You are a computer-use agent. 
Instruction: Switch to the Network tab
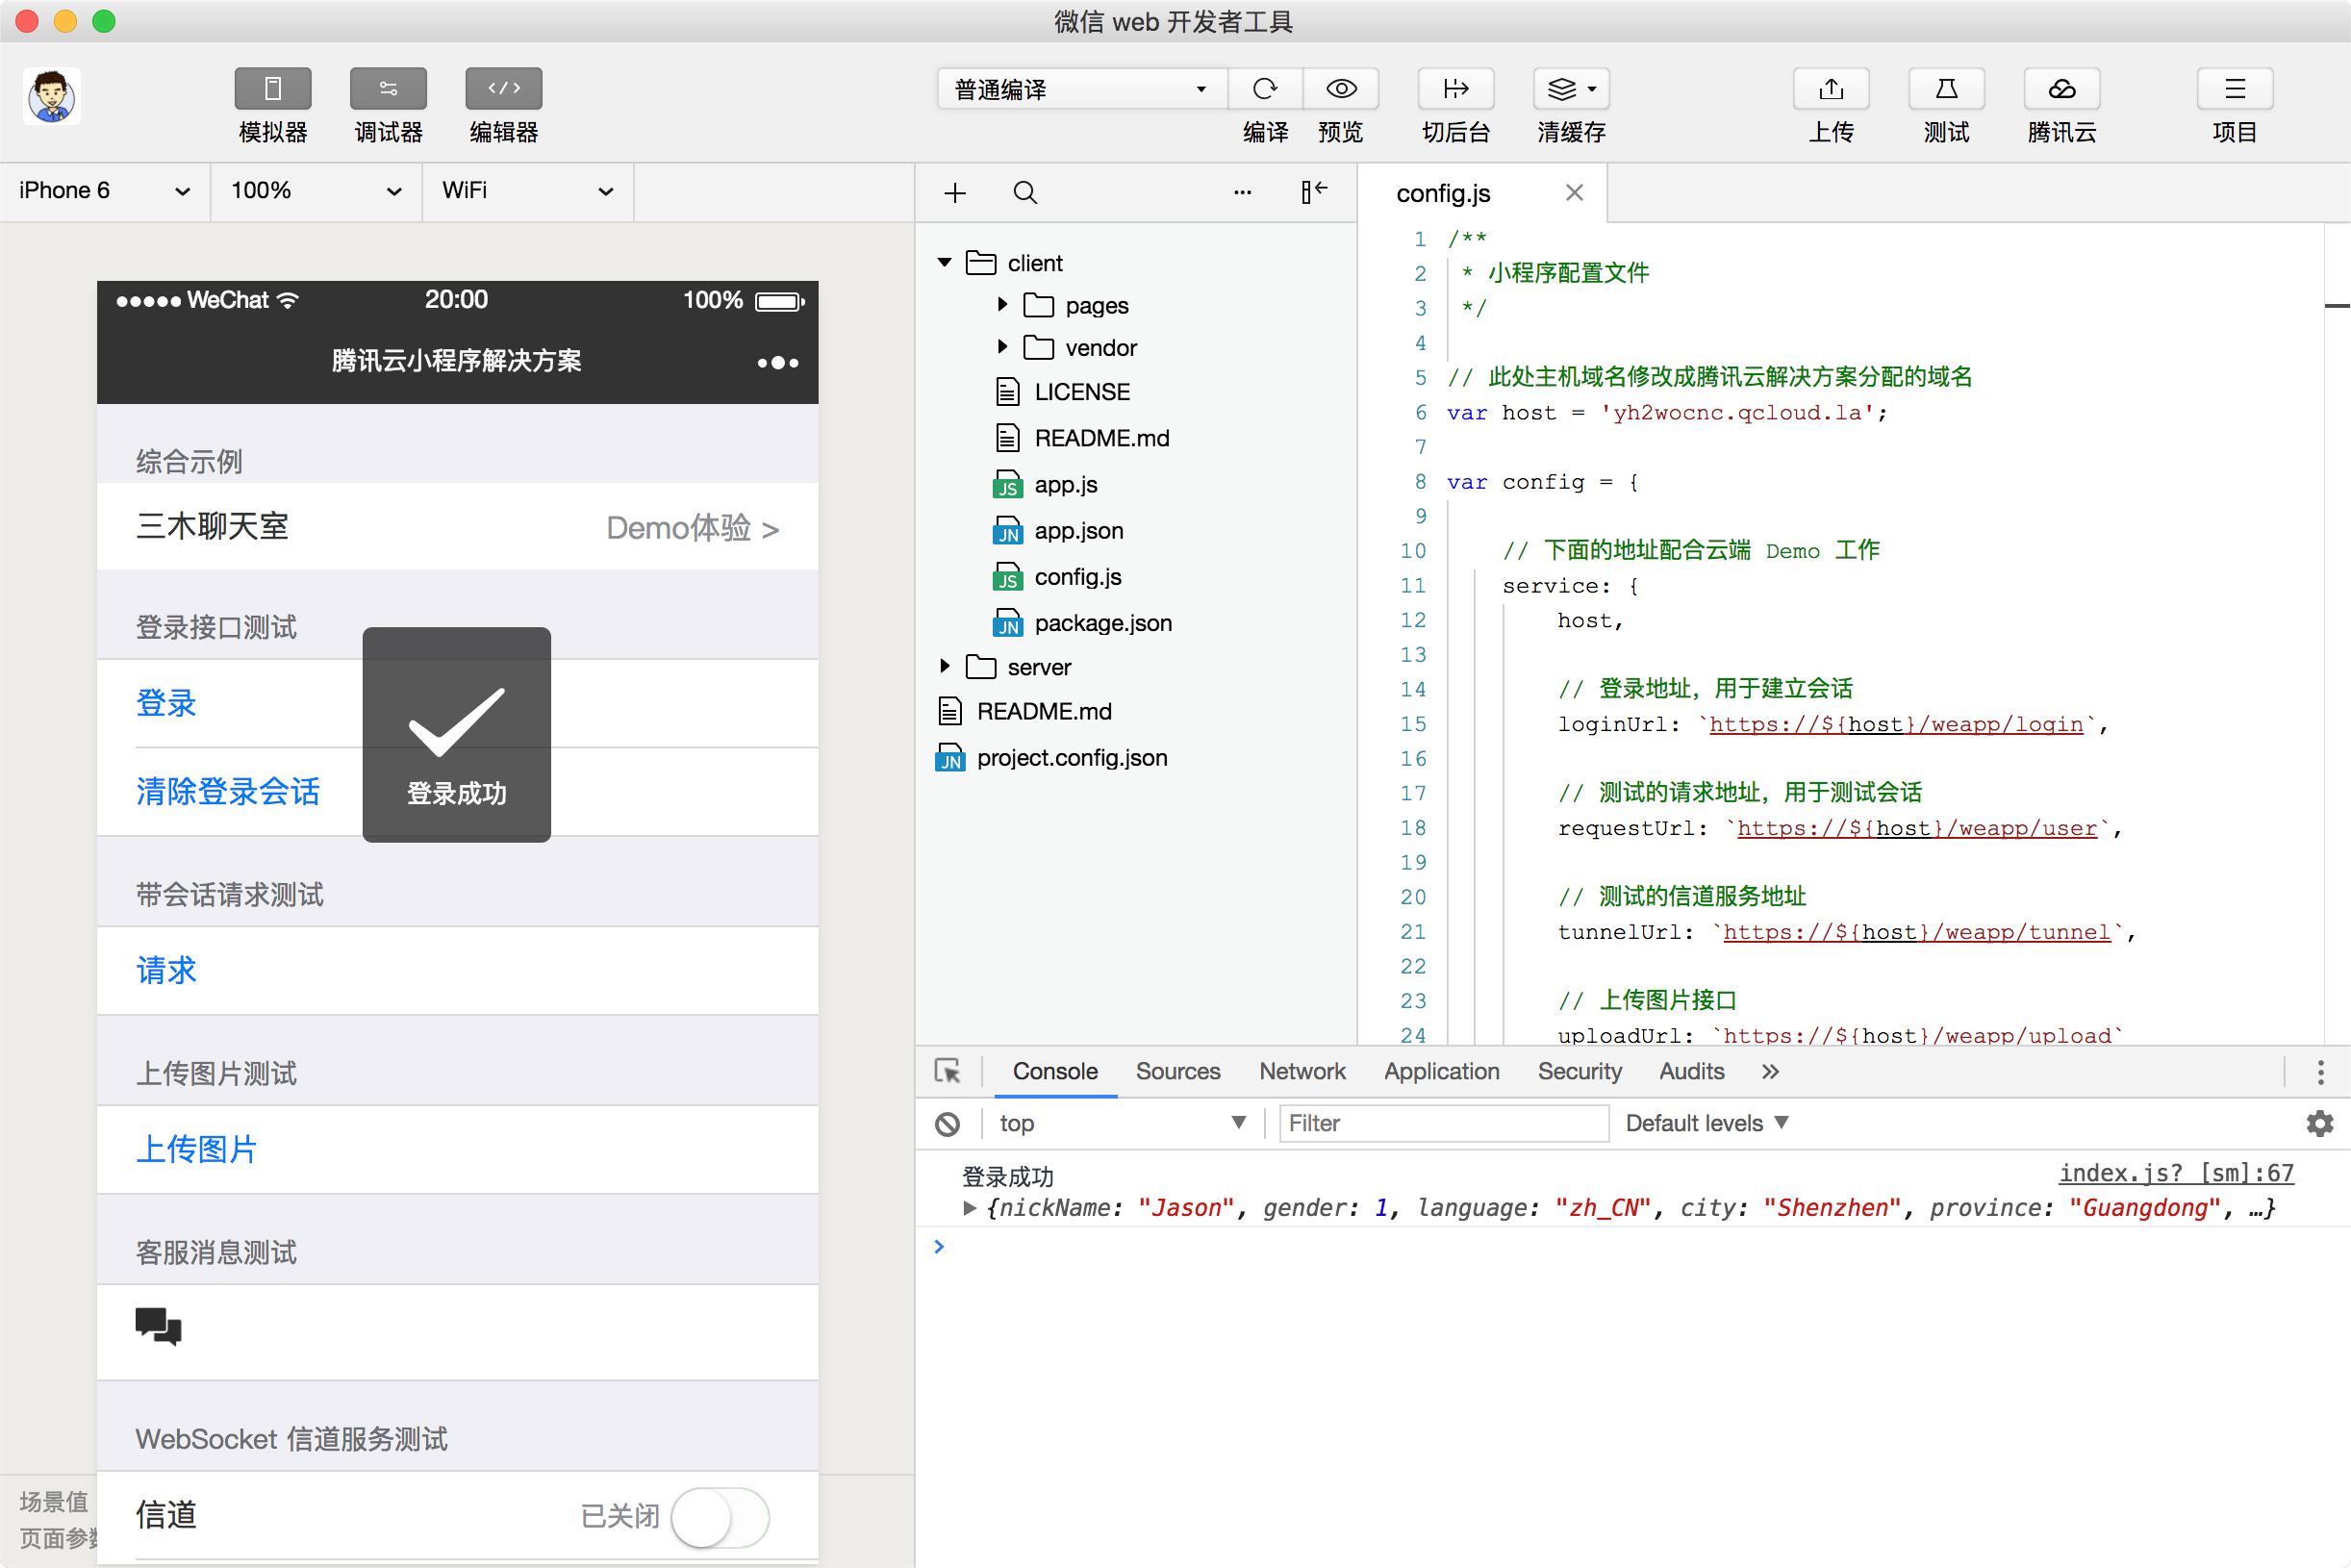pyautogui.click(x=1302, y=1071)
